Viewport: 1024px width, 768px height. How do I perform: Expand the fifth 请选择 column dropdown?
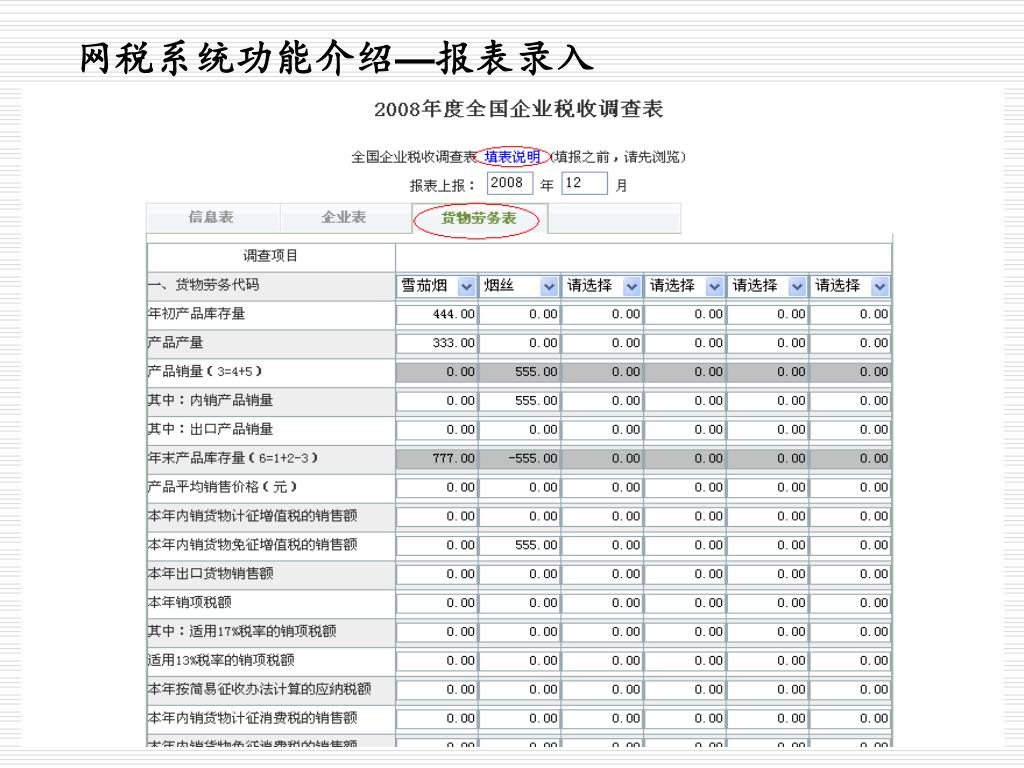(768, 286)
